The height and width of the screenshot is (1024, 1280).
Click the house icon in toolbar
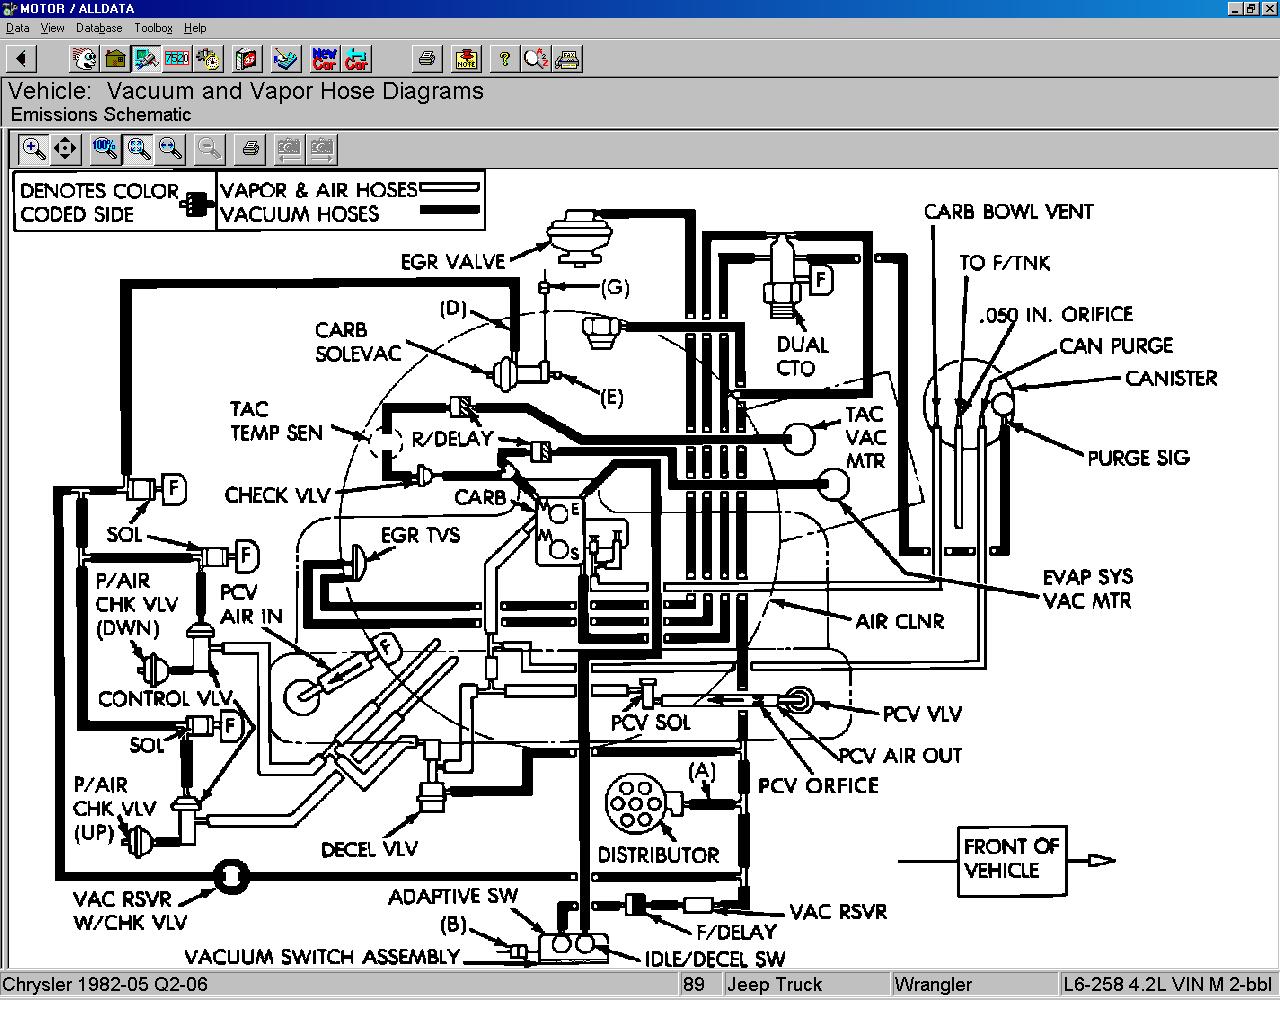tap(116, 59)
